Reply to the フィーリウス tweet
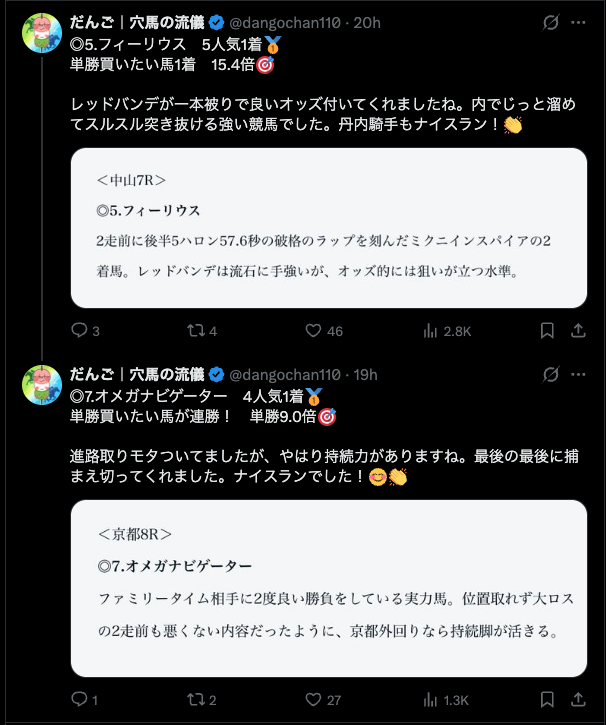The width and height of the screenshot is (606, 725). (80, 331)
